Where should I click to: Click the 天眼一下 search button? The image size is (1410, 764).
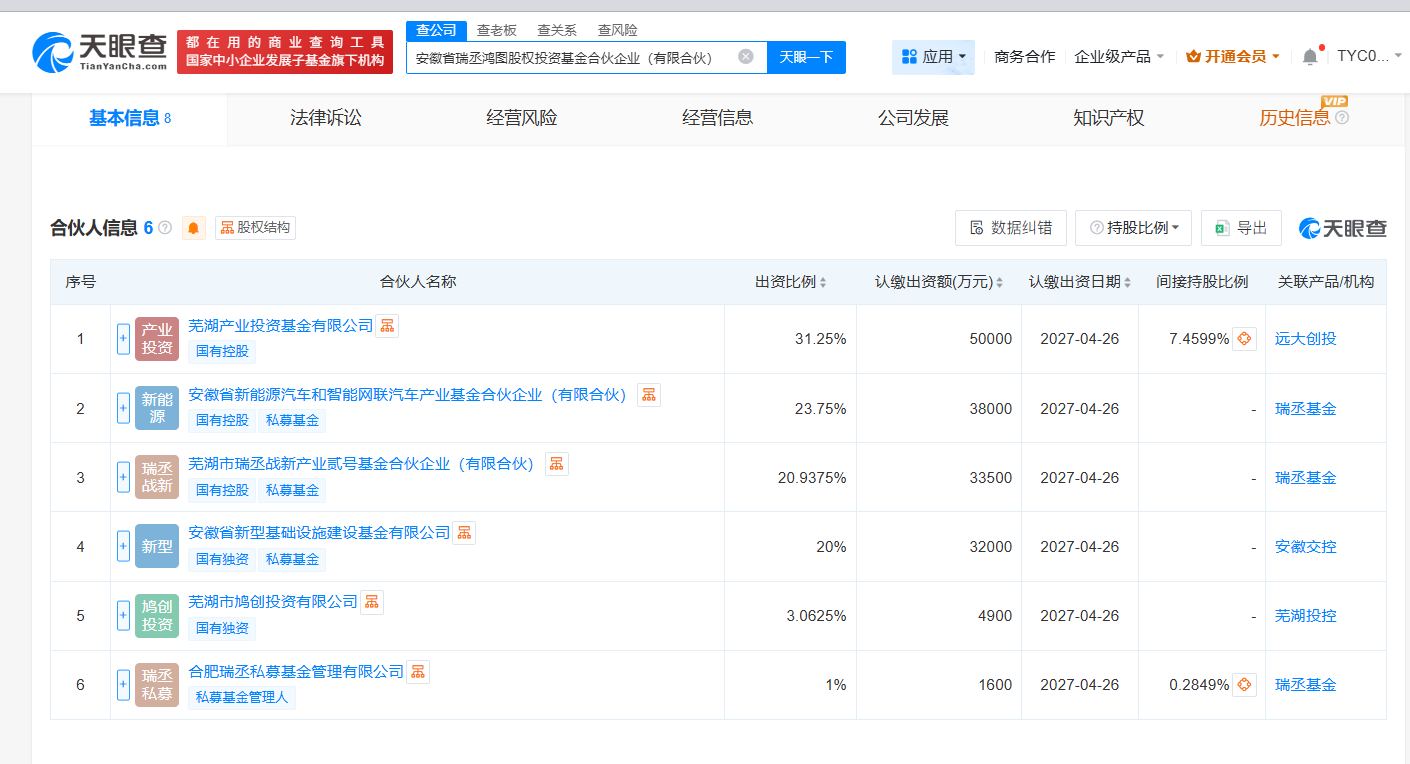tap(806, 57)
